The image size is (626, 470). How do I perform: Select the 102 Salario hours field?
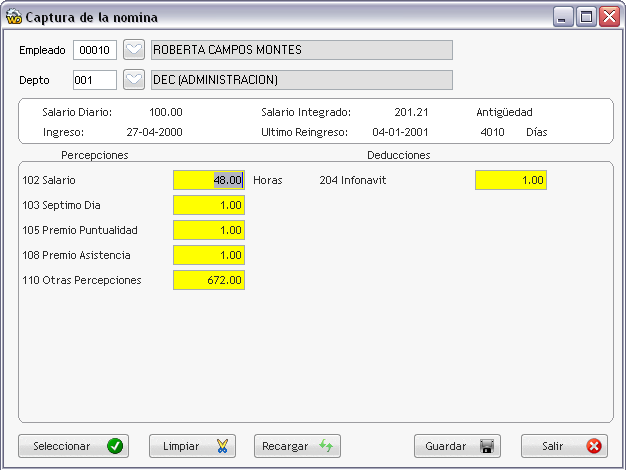click(209, 180)
